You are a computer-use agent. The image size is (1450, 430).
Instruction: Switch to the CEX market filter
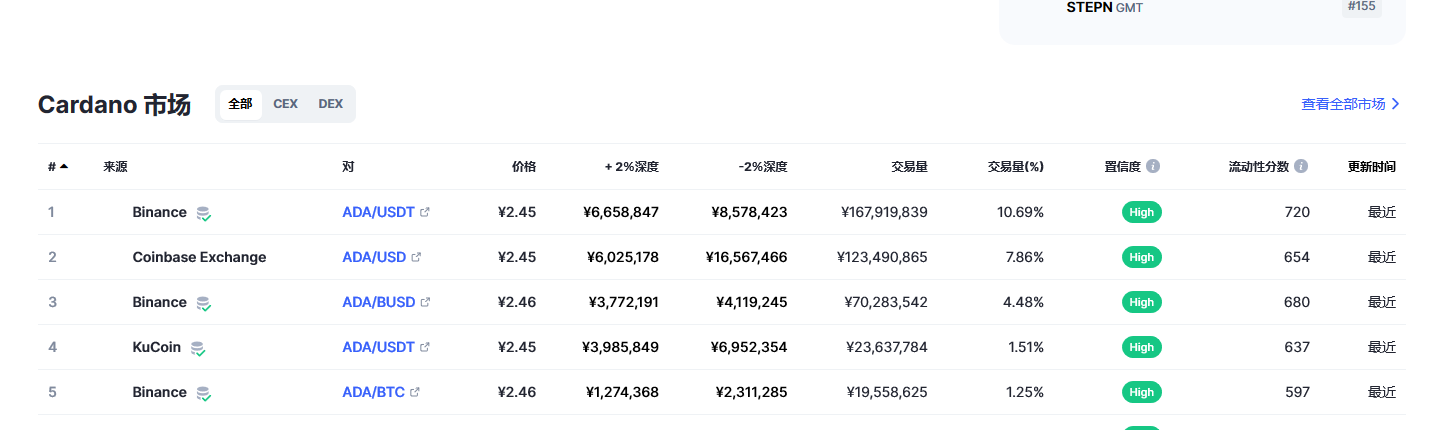[x=285, y=104]
